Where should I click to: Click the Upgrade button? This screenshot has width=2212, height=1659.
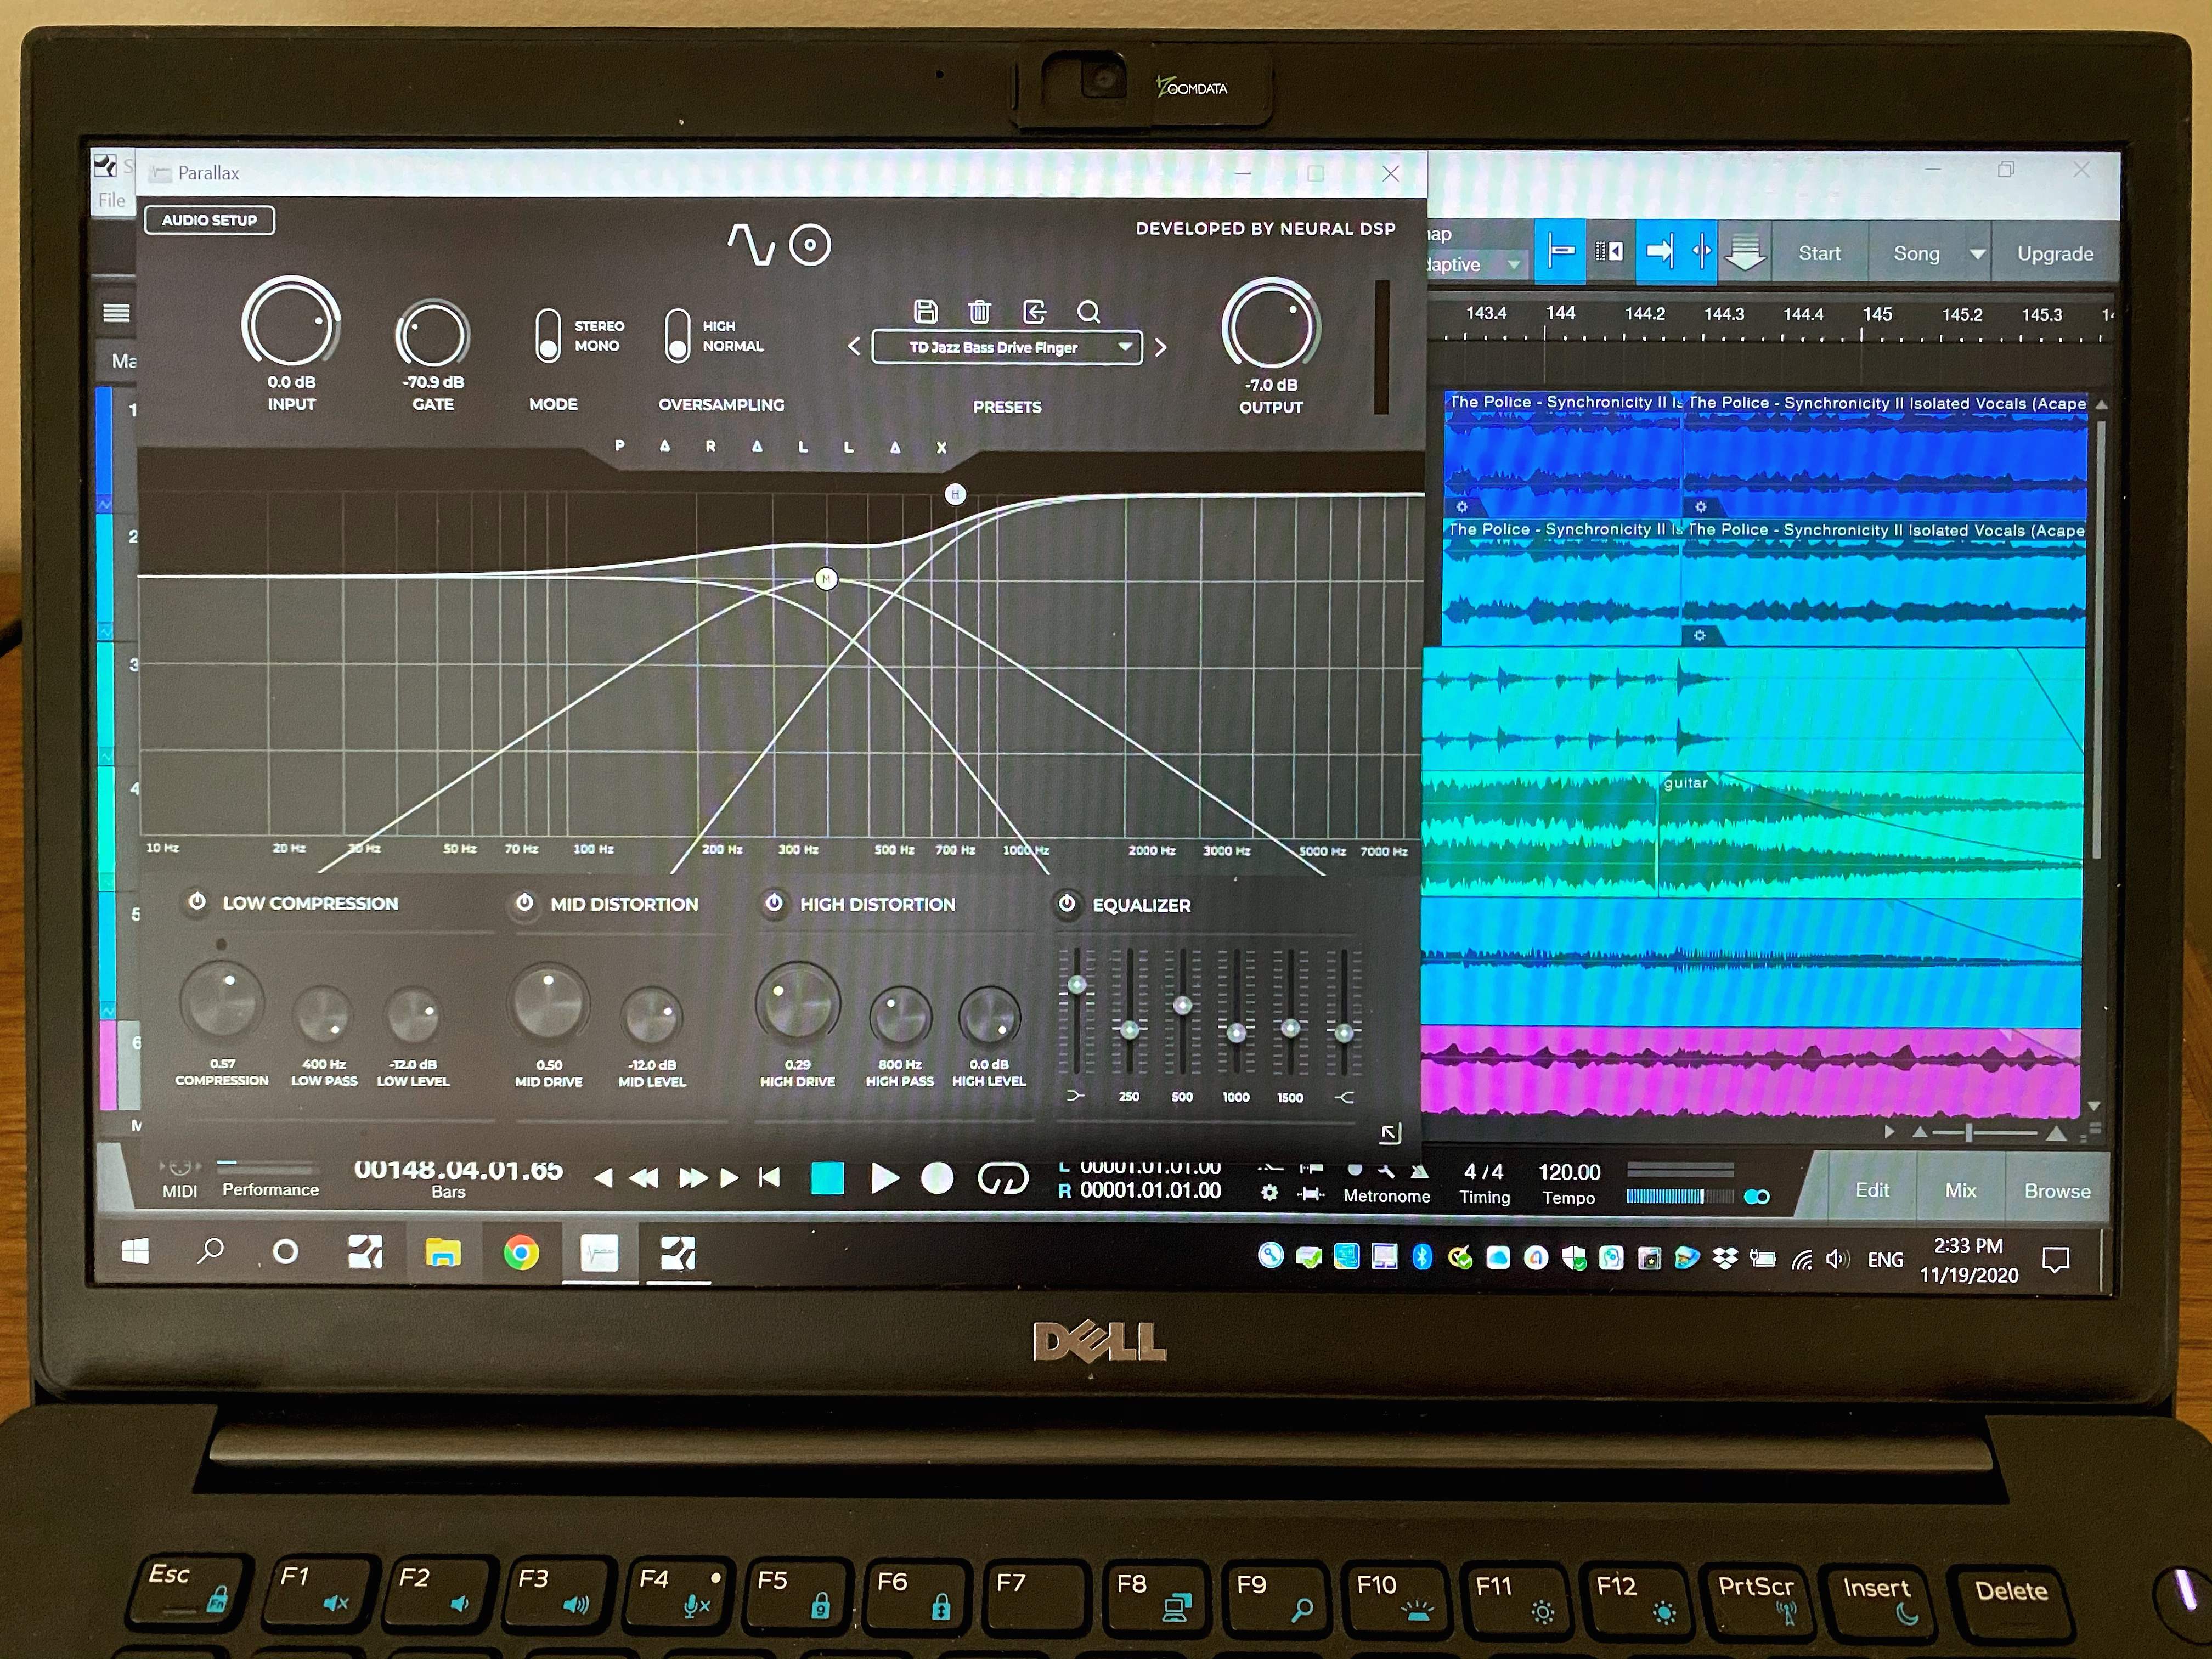(2055, 253)
